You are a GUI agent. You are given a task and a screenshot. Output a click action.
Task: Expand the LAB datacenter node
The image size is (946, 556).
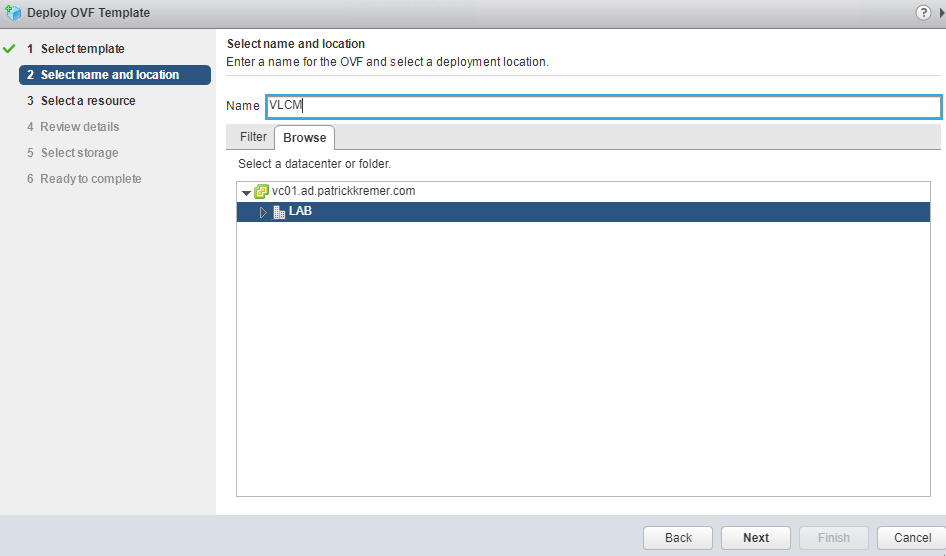pos(264,212)
